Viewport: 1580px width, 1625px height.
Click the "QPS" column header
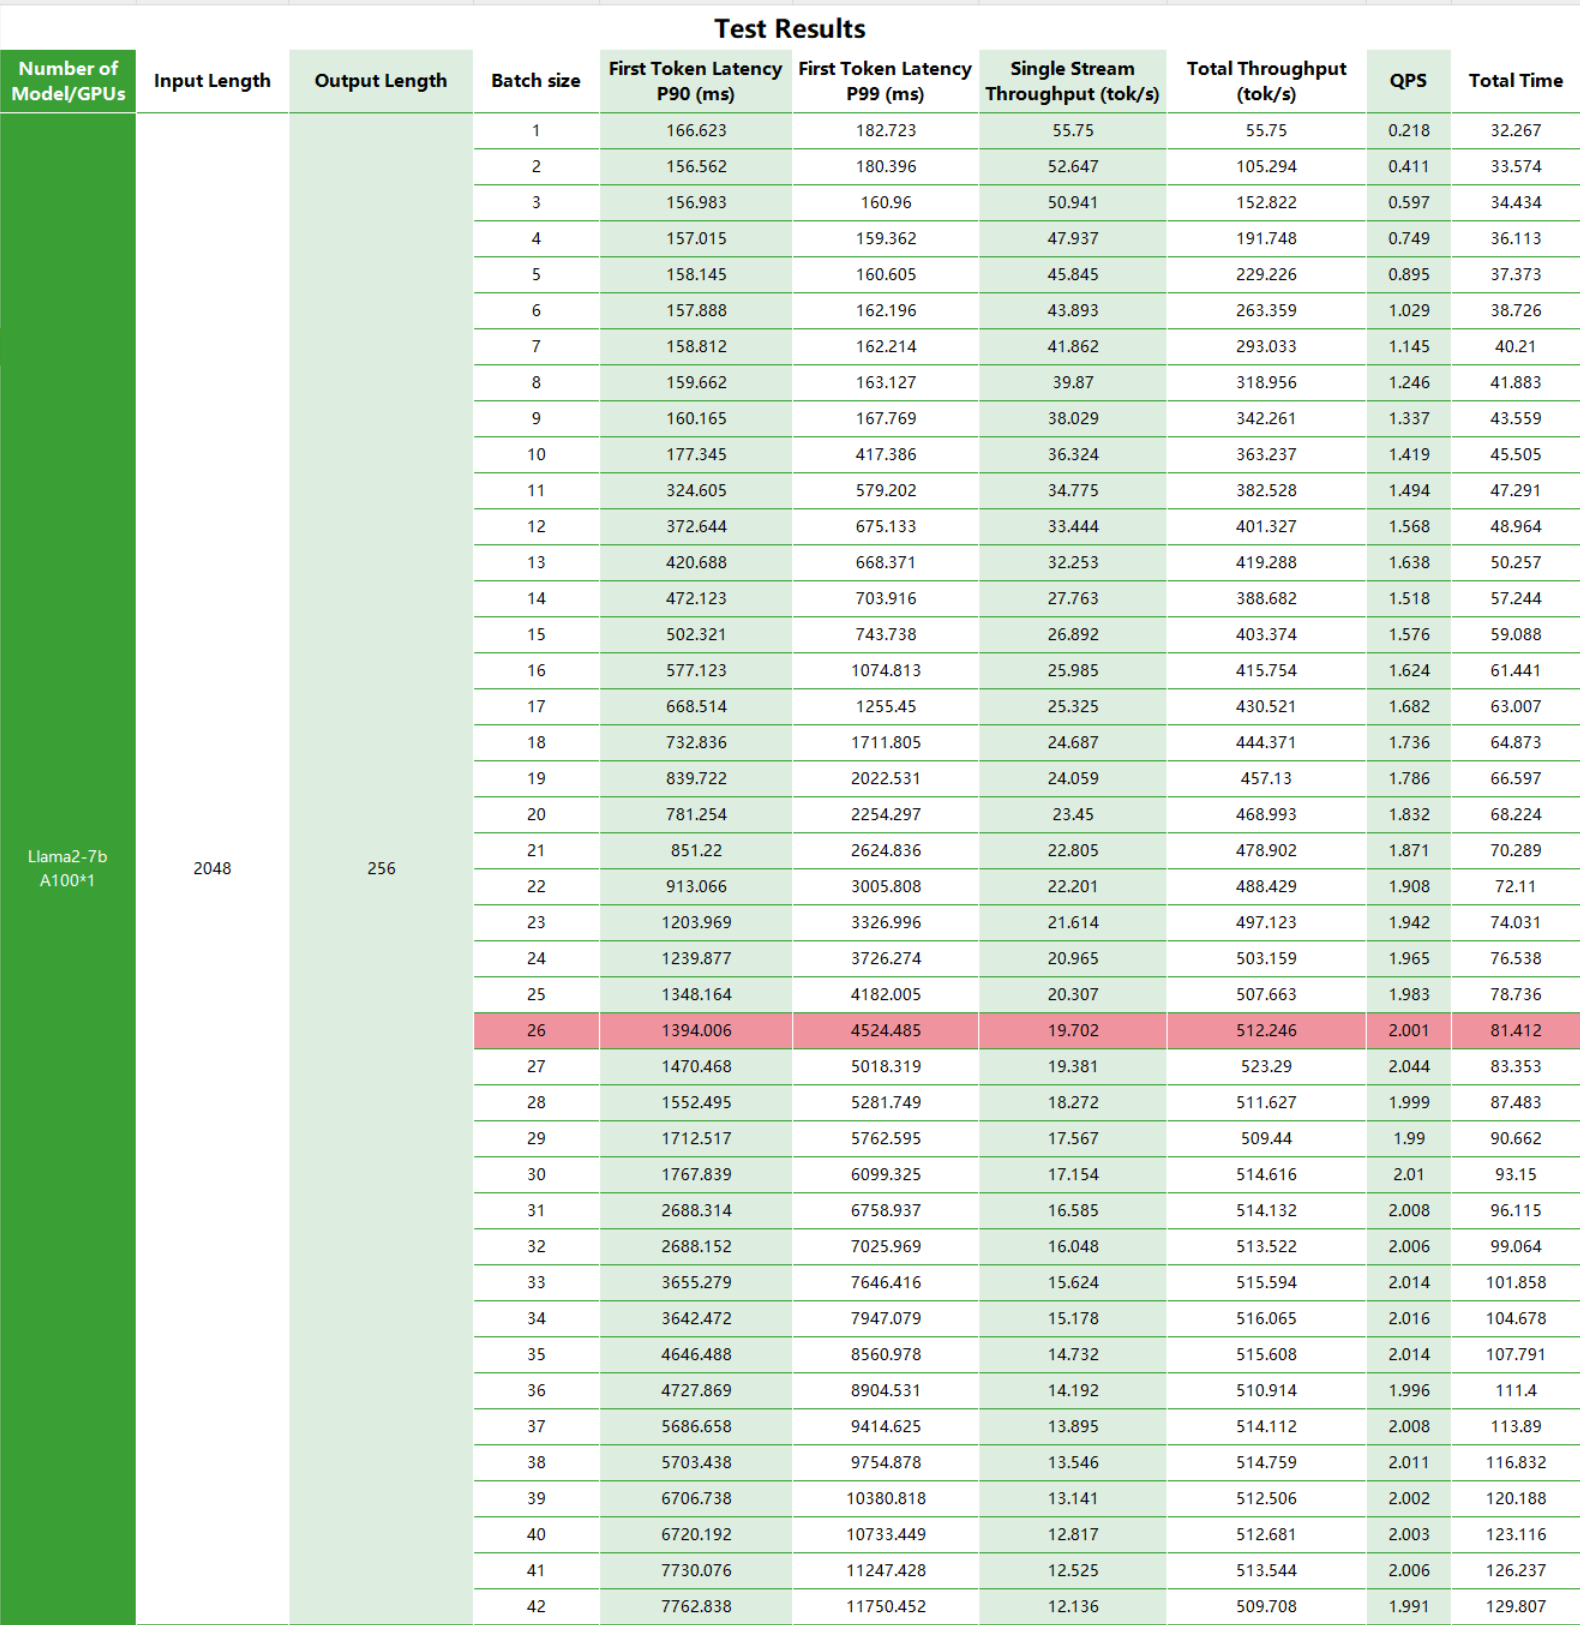1408,81
